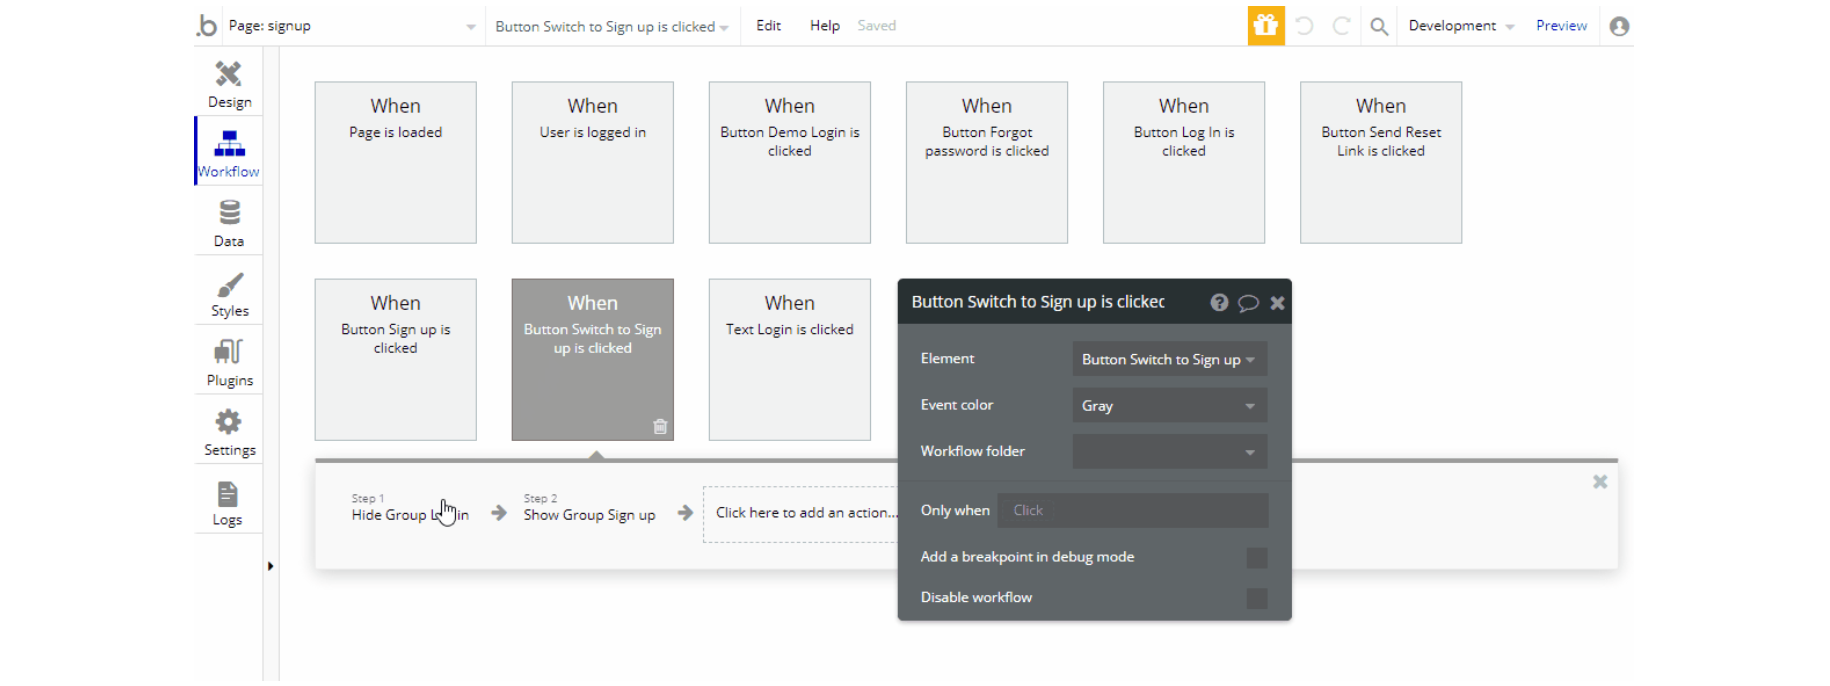Click here to add an action
1830x686 pixels.
[803, 513]
